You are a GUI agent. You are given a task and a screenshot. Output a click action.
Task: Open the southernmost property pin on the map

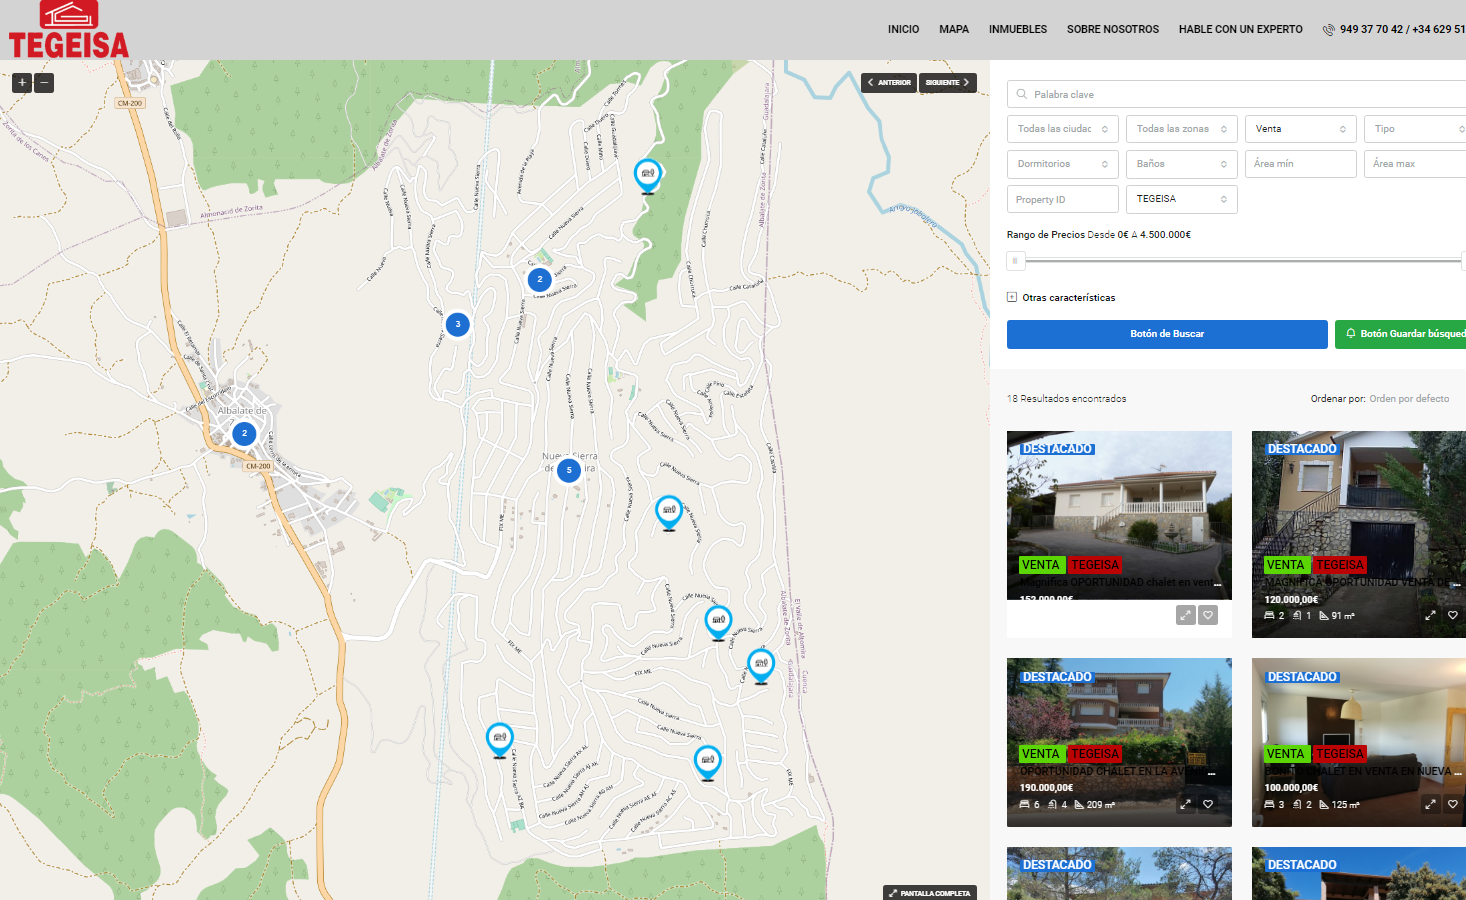[708, 763]
